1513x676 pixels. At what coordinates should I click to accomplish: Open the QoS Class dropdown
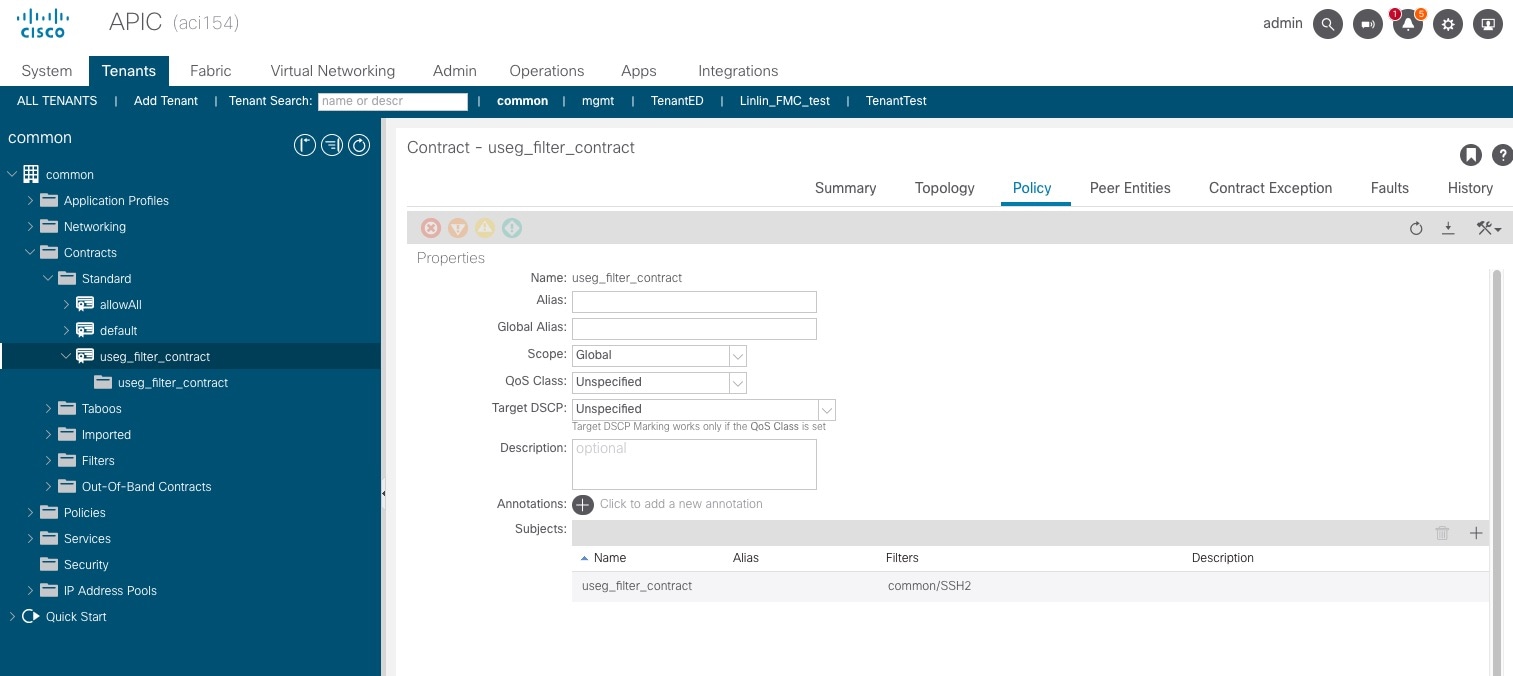click(x=737, y=382)
